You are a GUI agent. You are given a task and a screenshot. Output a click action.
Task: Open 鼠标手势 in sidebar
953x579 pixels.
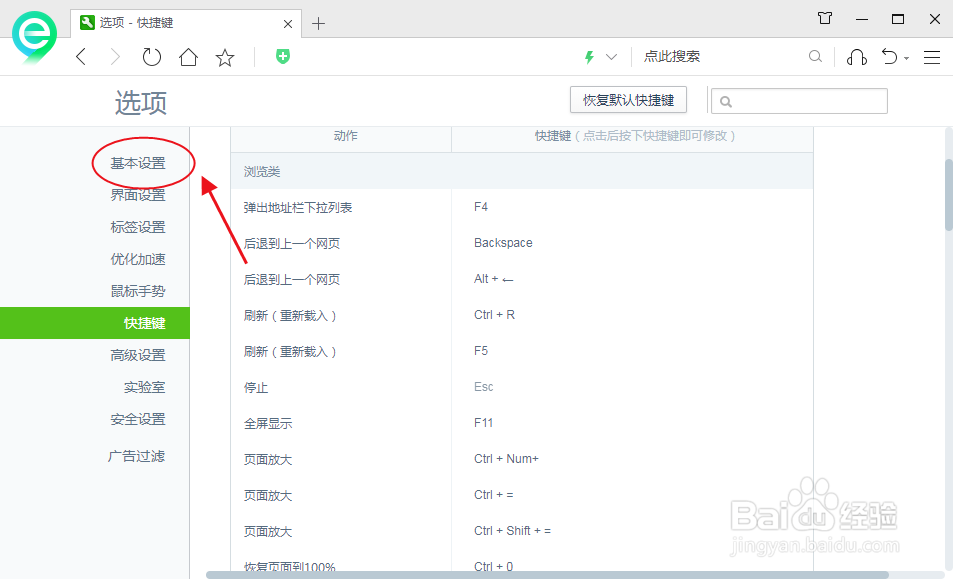(x=138, y=291)
